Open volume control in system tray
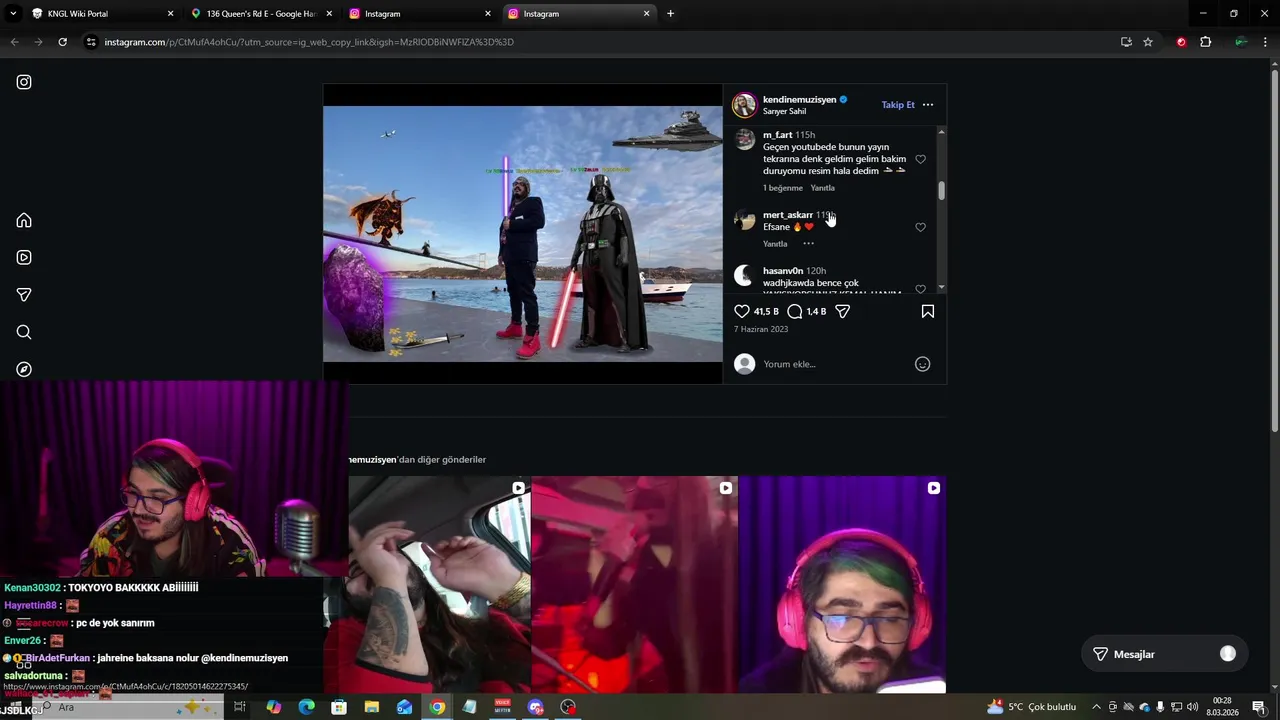 point(1192,707)
